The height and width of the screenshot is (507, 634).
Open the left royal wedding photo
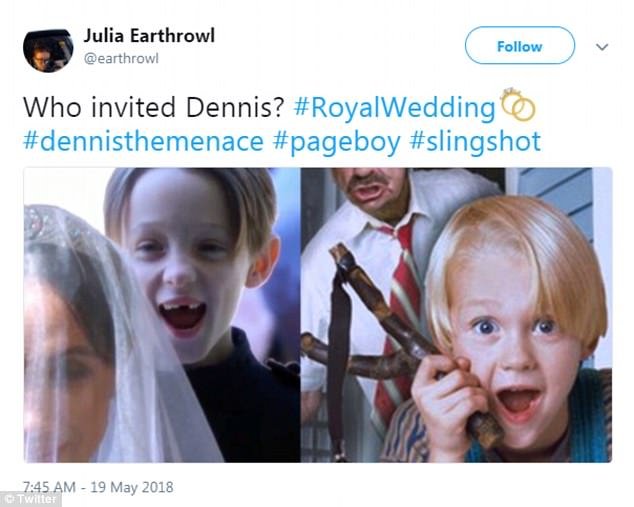[x=160, y=314]
